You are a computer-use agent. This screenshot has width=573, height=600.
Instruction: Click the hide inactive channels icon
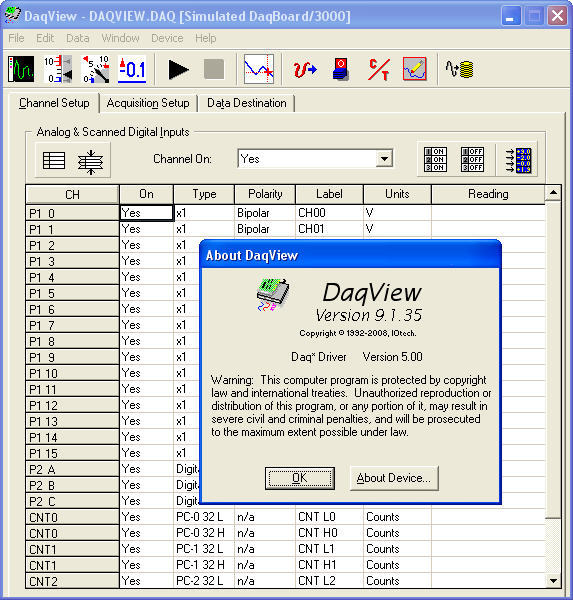click(90, 162)
